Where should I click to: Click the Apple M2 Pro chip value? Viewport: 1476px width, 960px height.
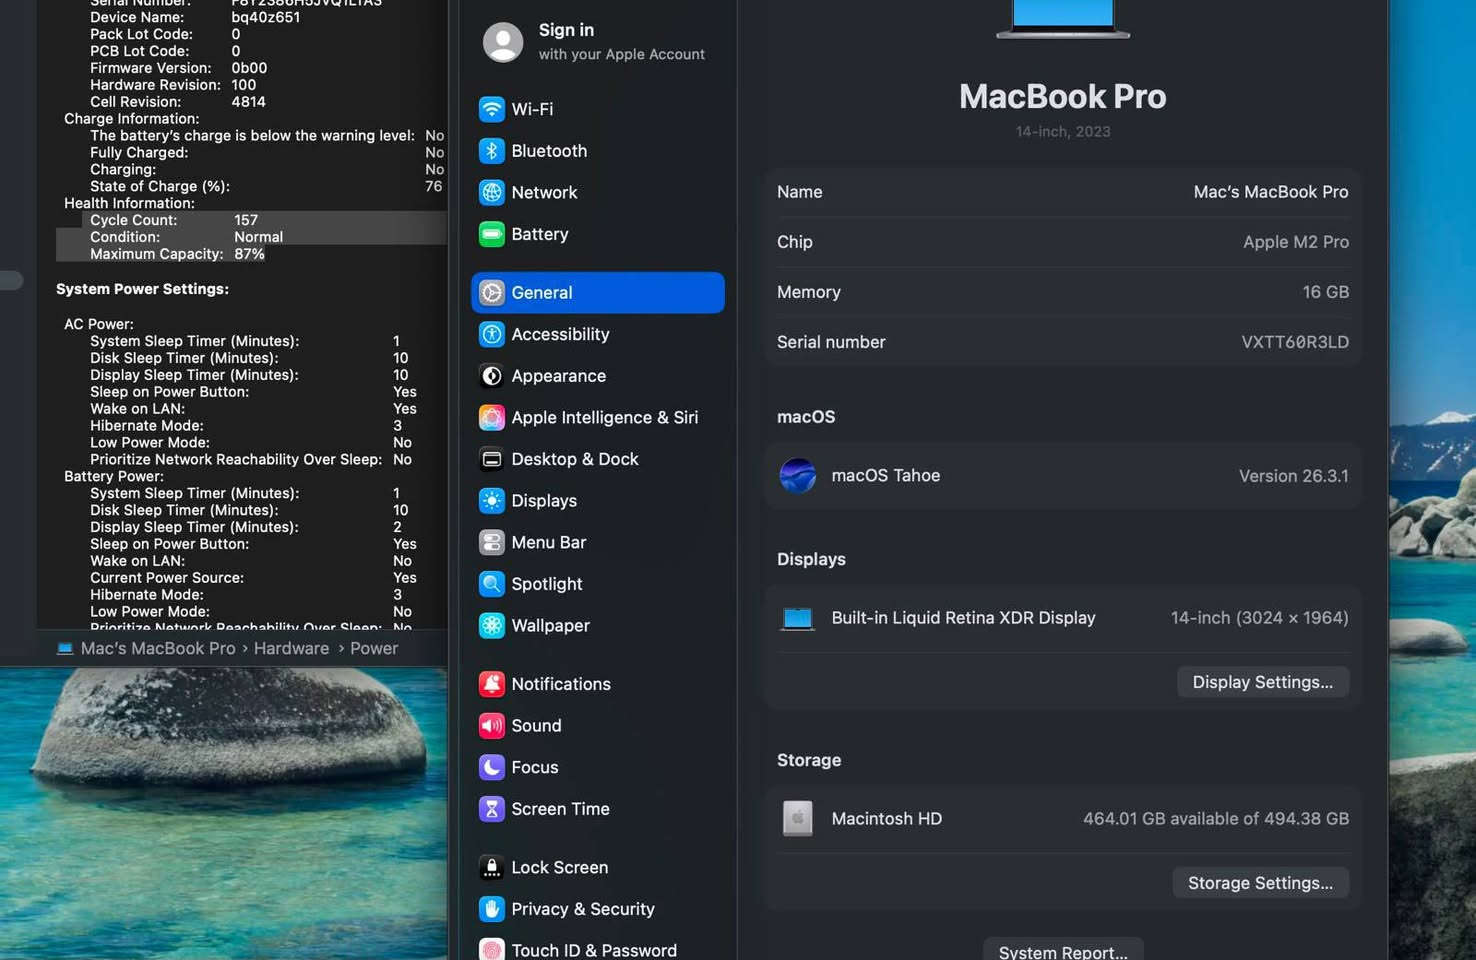click(x=1296, y=242)
